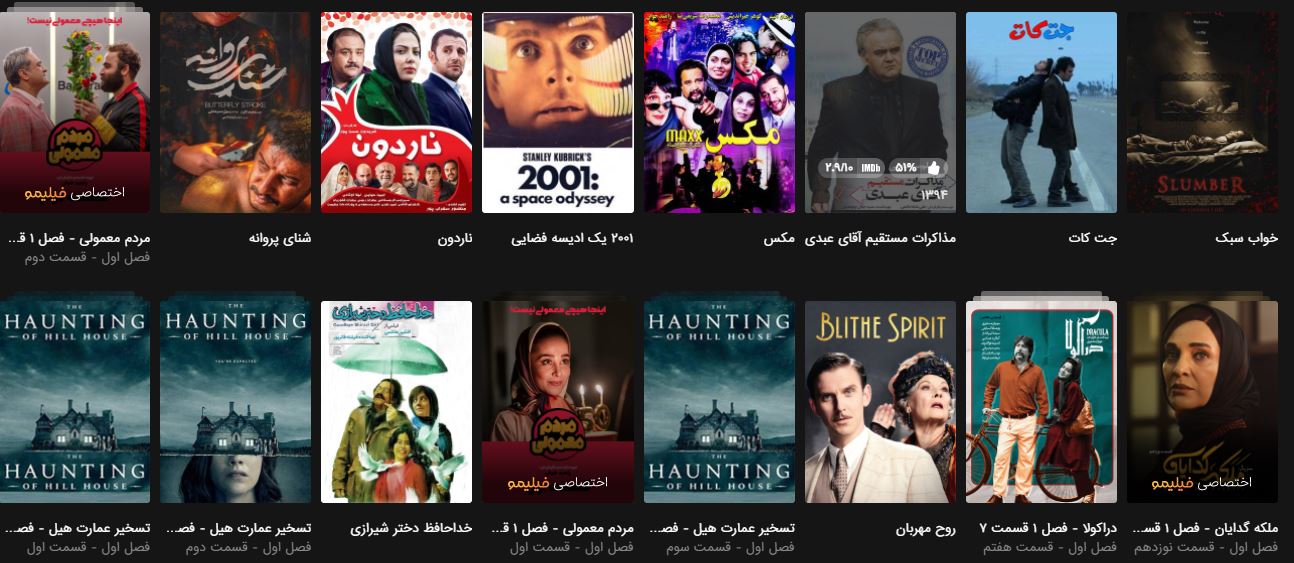The image size is (1294, 563).
Task: Click the ۲۰۰۱ یک ادیسه فضایی title text
Action: point(572,238)
